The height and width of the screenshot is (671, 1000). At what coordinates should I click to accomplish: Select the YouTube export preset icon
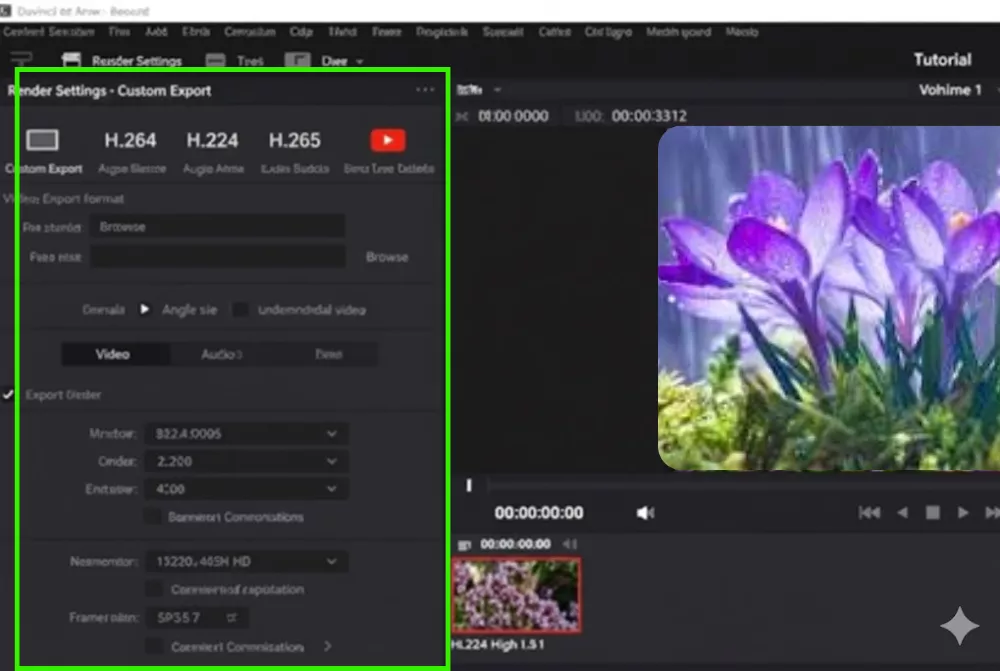pyautogui.click(x=387, y=140)
